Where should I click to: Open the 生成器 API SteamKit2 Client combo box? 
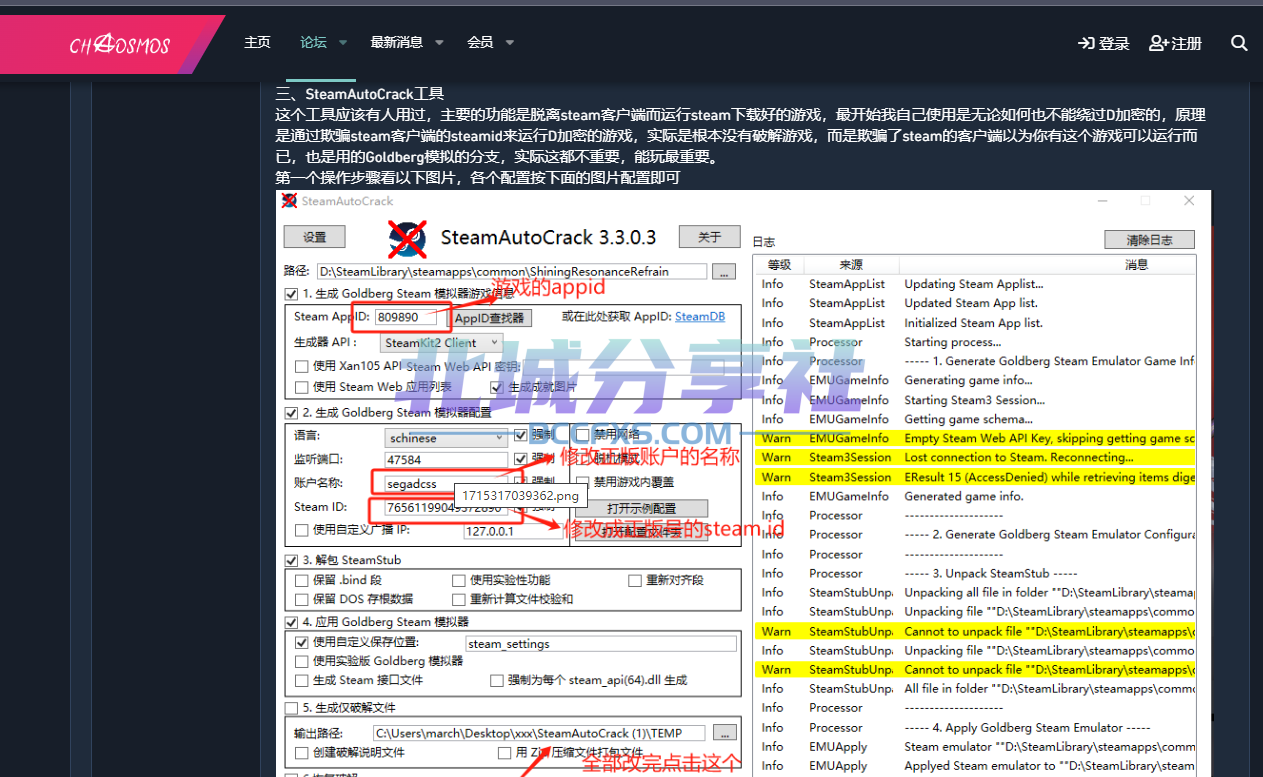pos(443,342)
